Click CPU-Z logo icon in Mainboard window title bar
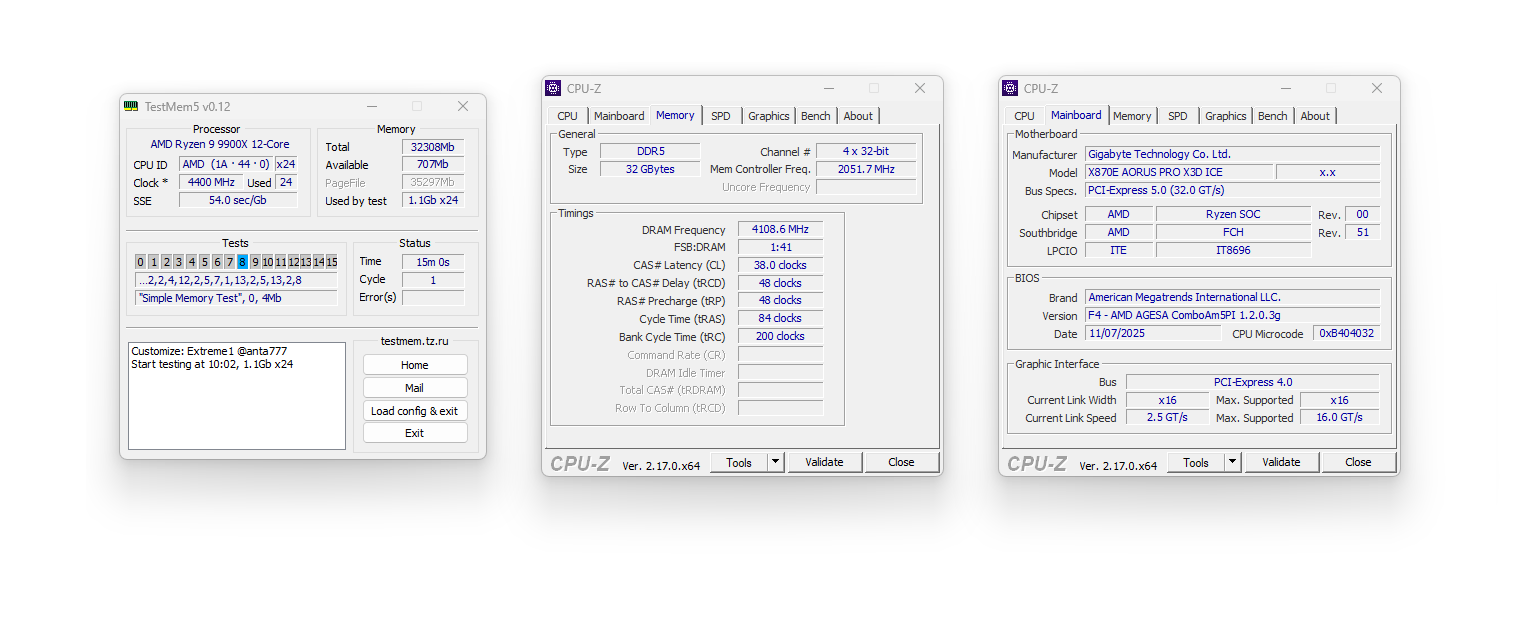The width and height of the screenshot is (1530, 620). tap(1010, 88)
